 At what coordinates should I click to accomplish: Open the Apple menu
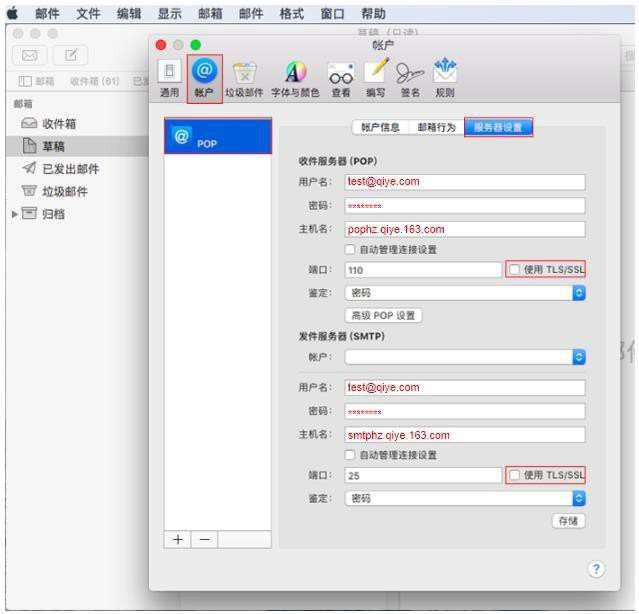13,13
